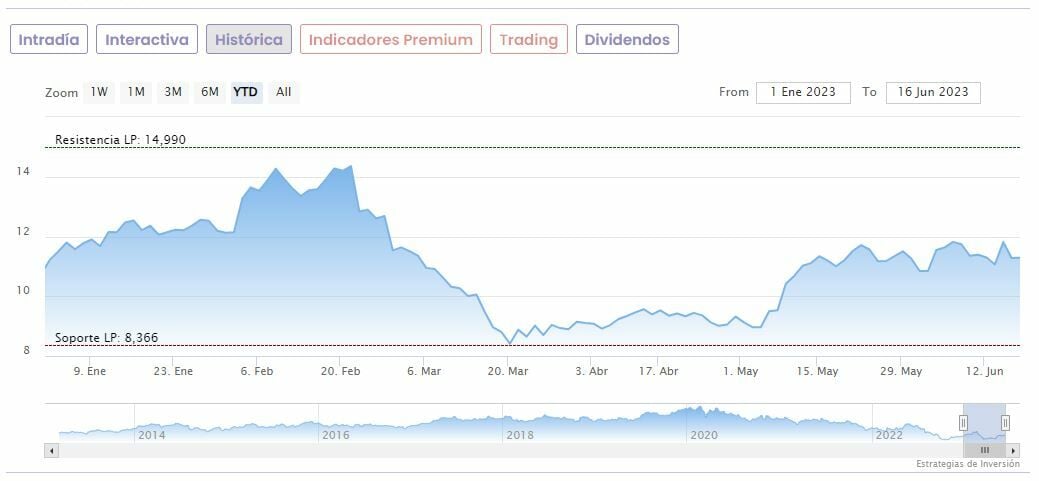1039x481 pixels.
Task: Open the Intradía tab
Action: (49, 40)
